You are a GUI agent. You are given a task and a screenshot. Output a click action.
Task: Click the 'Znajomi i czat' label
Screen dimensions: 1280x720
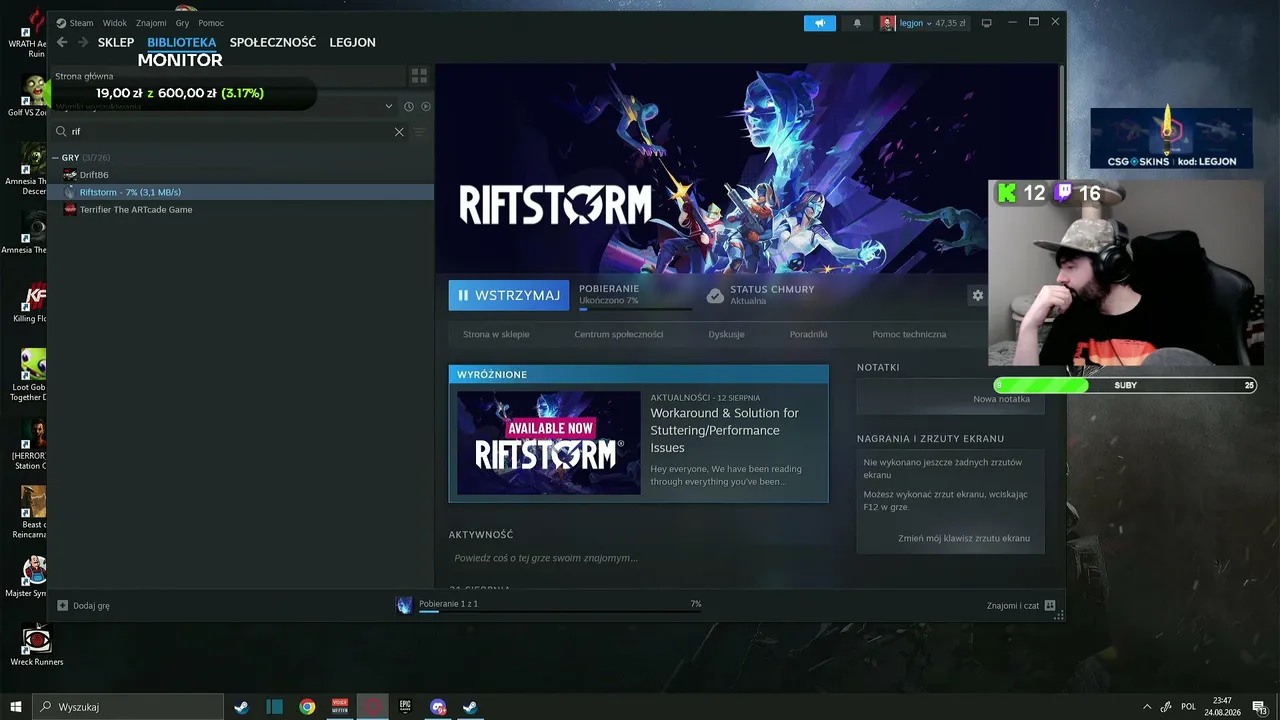[x=1013, y=605]
